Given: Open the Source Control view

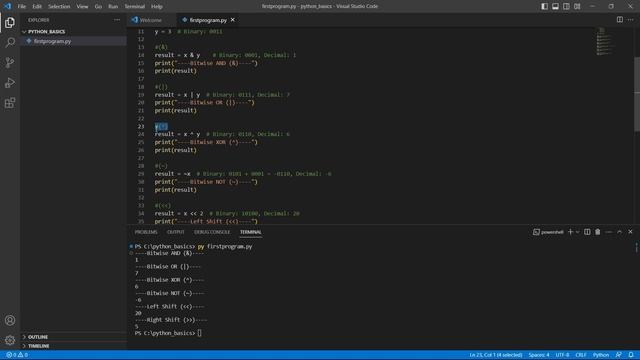Looking at the screenshot, I should click(x=10, y=62).
